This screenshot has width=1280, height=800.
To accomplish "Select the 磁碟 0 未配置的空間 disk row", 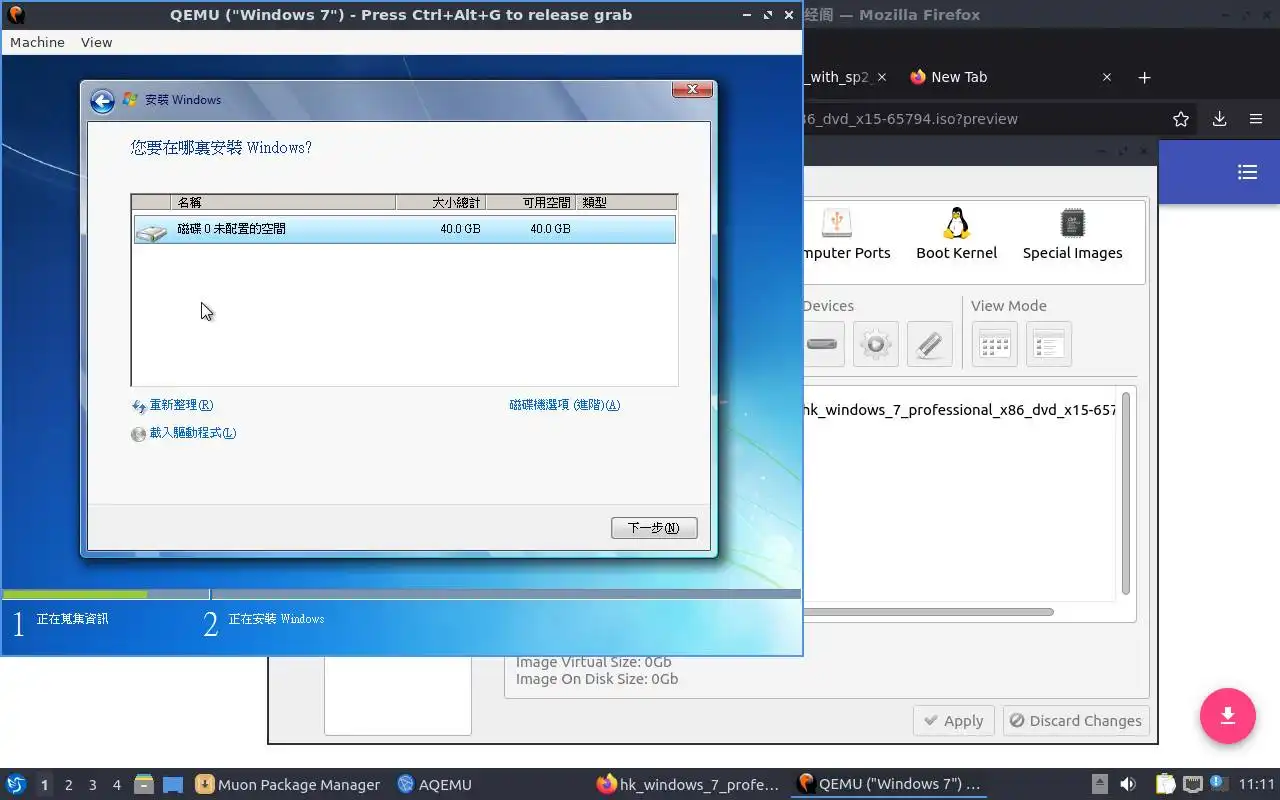I will click(405, 229).
